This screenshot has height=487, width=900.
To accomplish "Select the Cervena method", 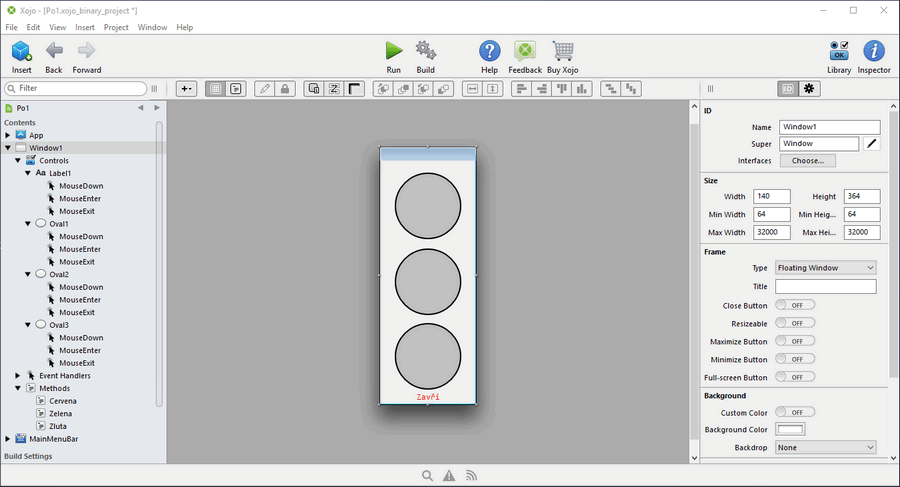I will (x=62, y=401).
